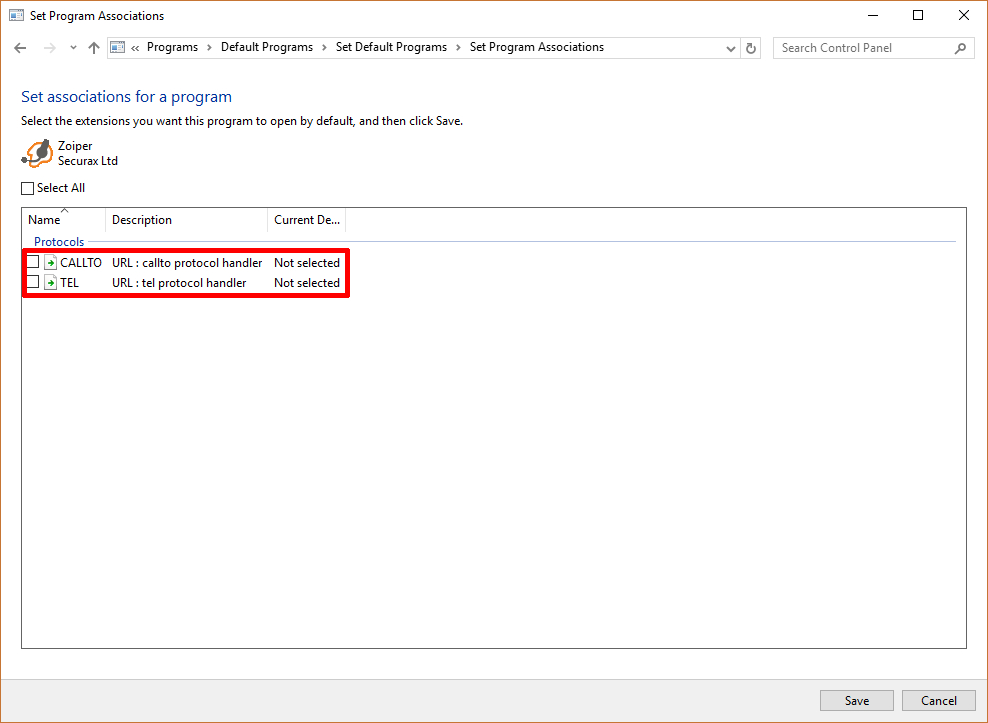The image size is (988, 723).
Task: Navigate to Default Programs breadcrumb
Action: click(x=266, y=47)
